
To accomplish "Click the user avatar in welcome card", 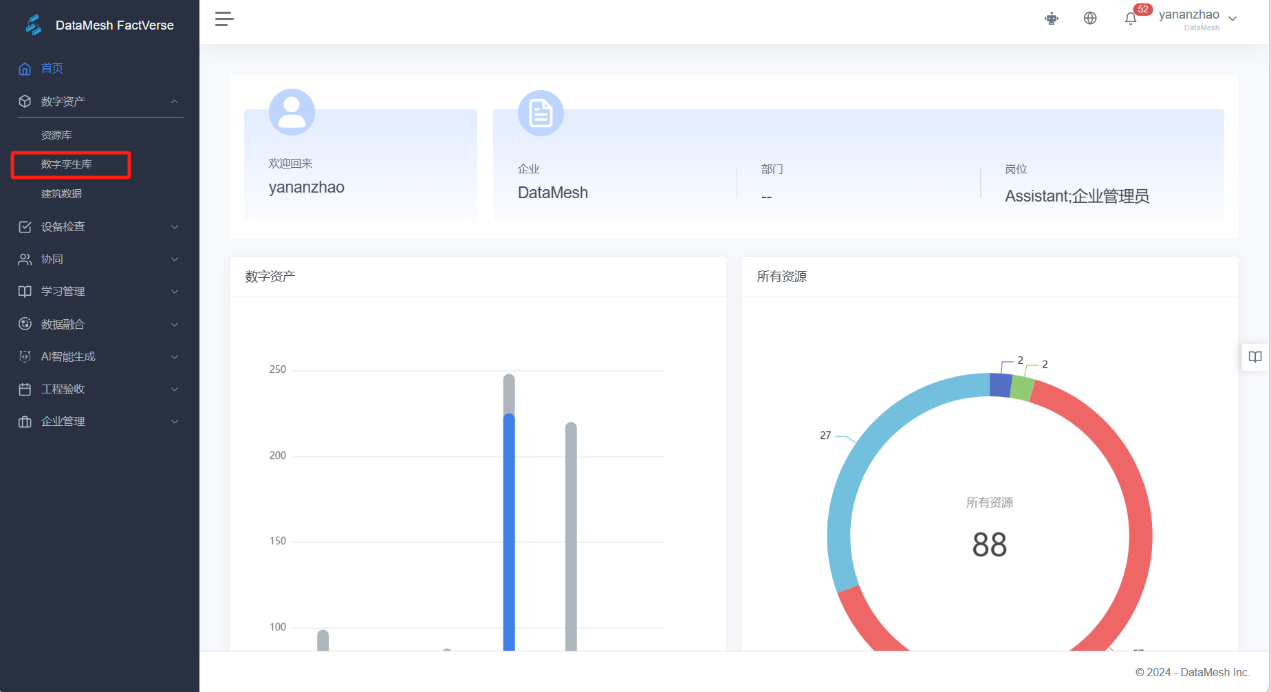I will pyautogui.click(x=292, y=112).
